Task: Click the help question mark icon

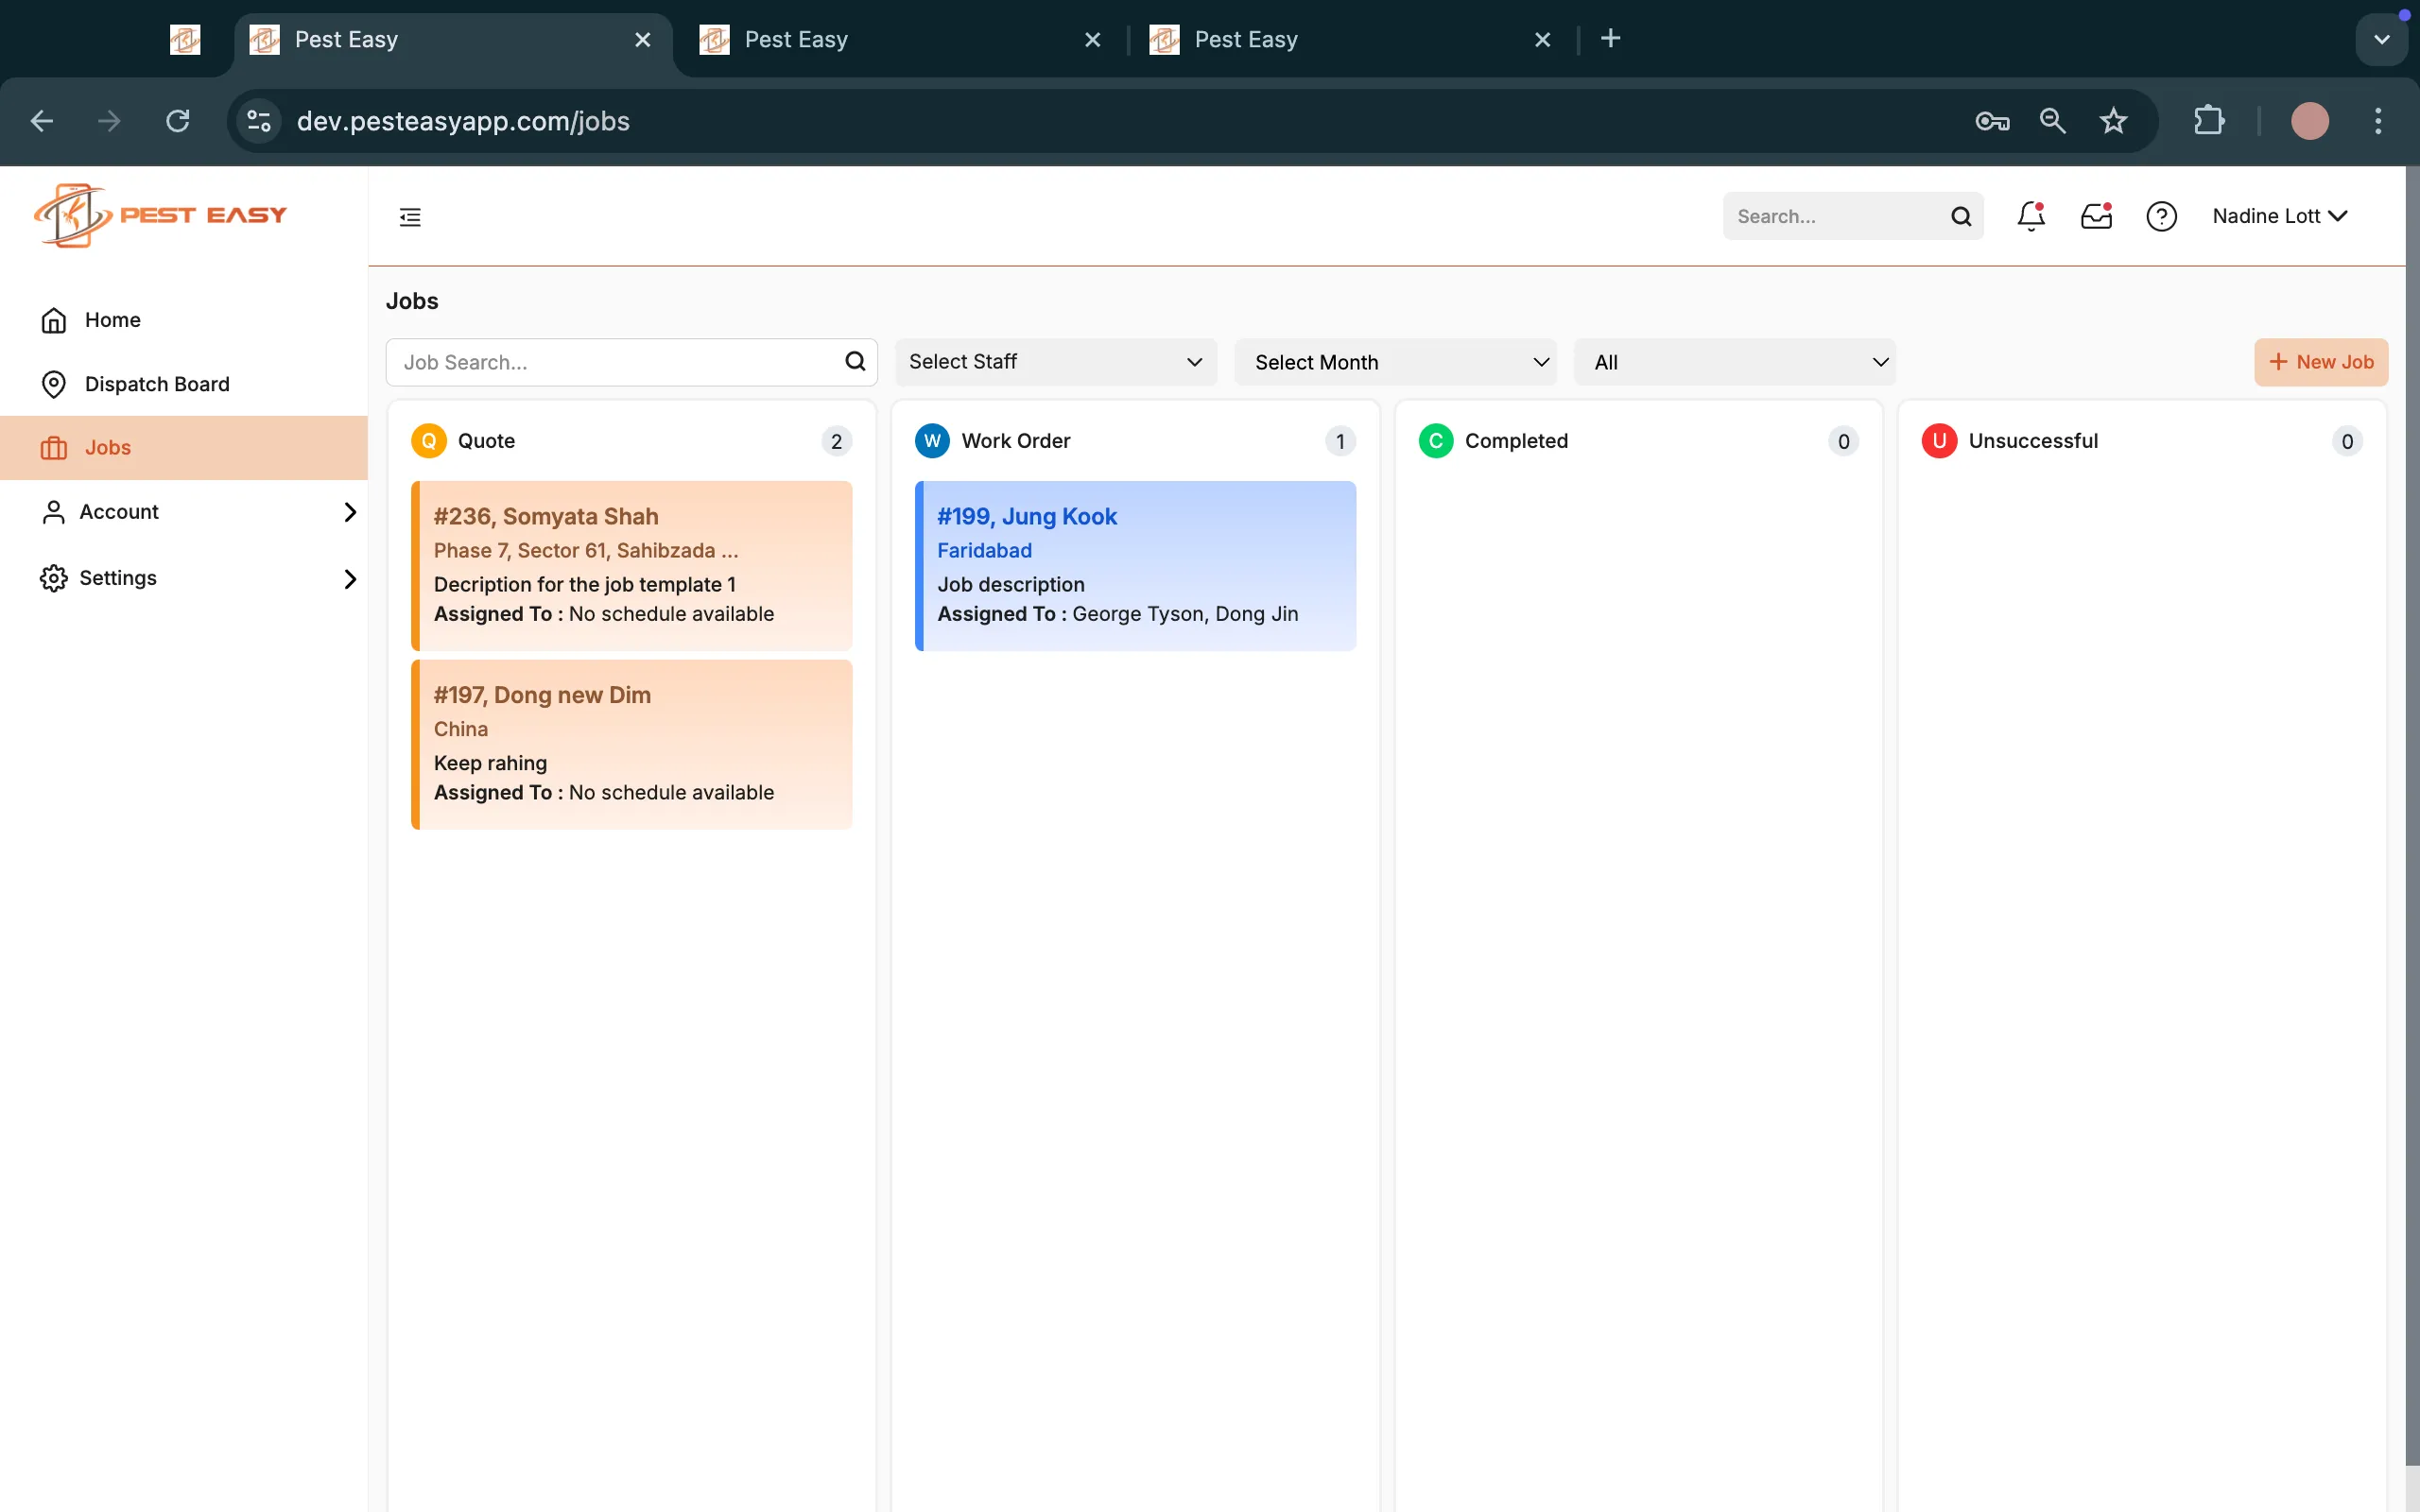Action: click(x=2161, y=216)
